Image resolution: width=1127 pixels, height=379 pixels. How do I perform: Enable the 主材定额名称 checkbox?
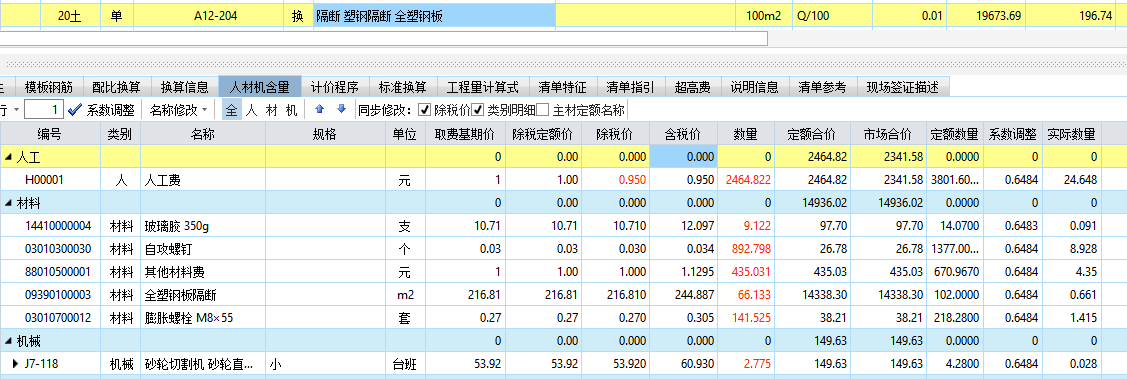click(x=543, y=110)
